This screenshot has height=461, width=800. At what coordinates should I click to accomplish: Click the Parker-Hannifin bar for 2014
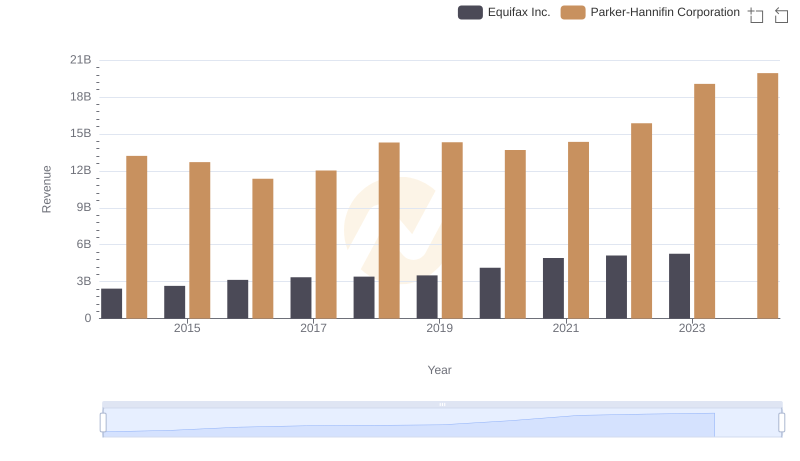[137, 237]
